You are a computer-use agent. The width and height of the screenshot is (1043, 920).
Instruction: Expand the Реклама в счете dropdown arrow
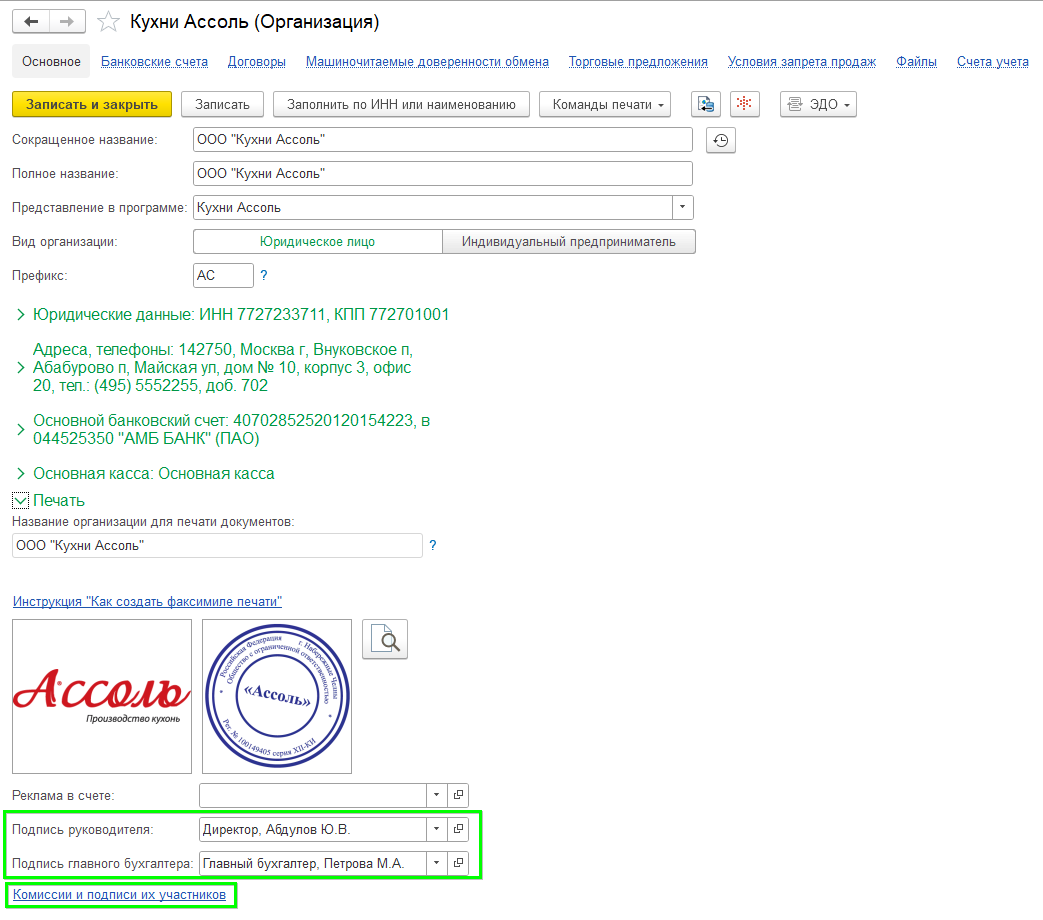tap(436, 795)
